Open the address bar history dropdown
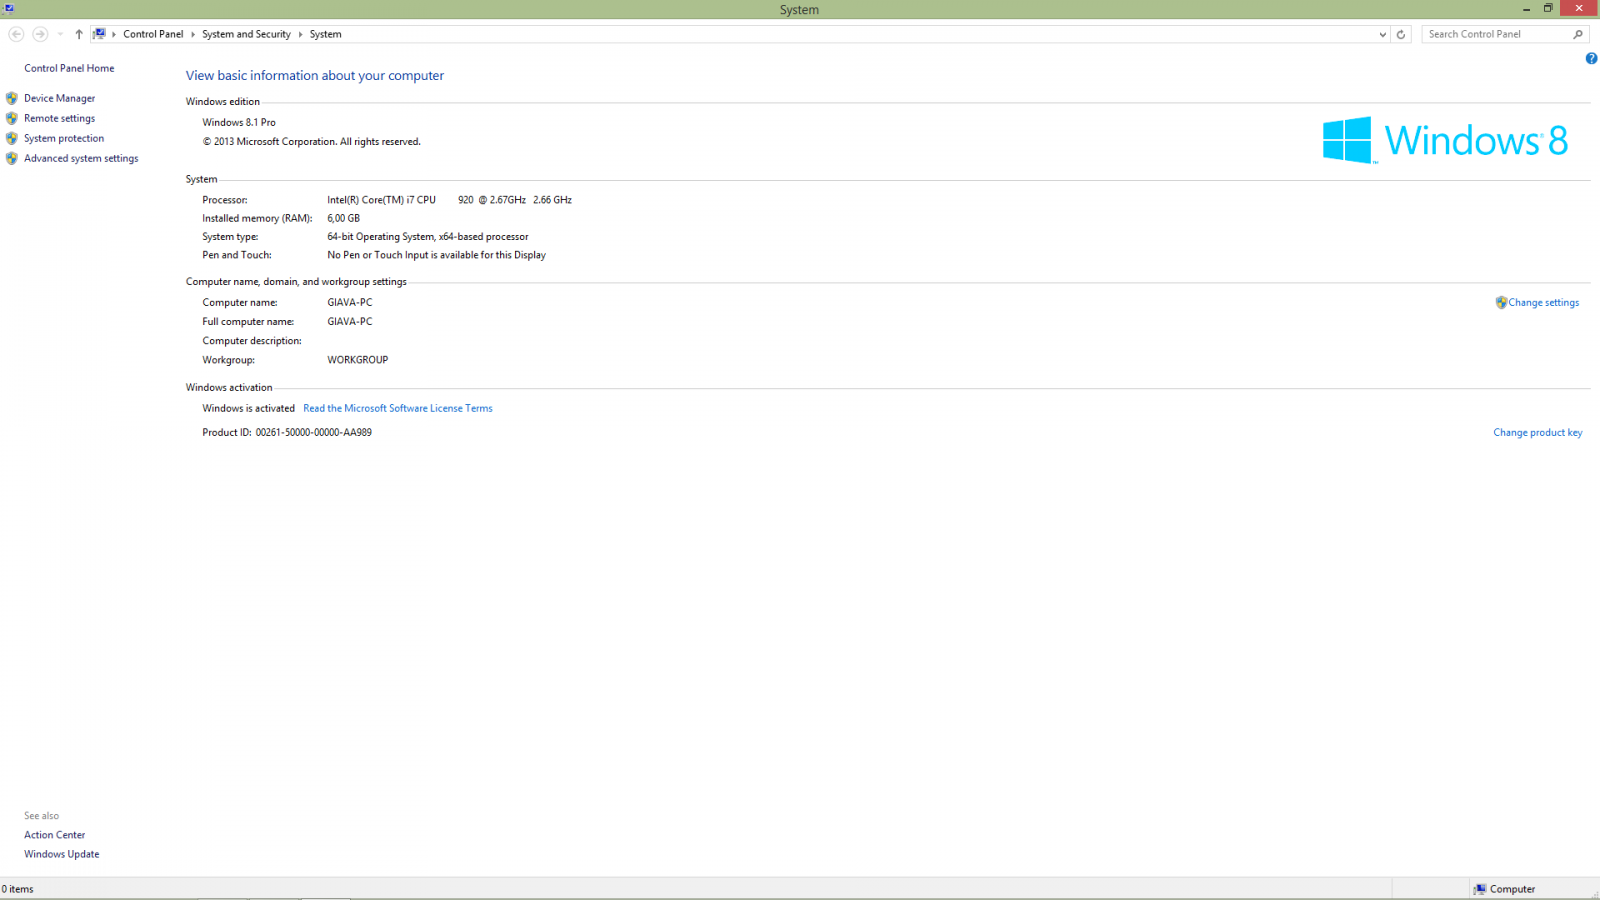 coord(1383,34)
